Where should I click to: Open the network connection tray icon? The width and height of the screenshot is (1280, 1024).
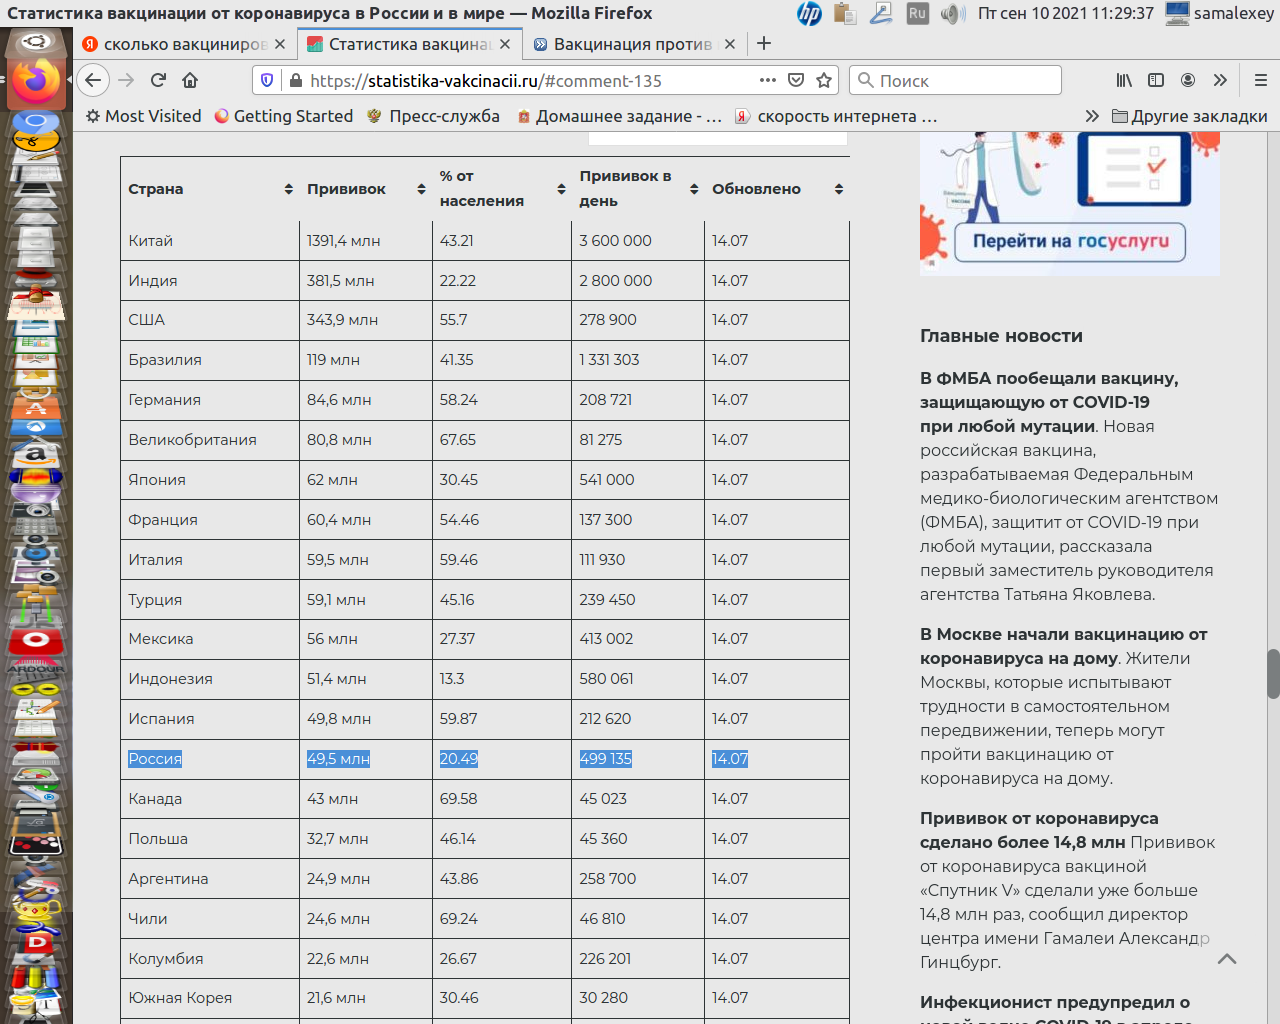(x=881, y=13)
